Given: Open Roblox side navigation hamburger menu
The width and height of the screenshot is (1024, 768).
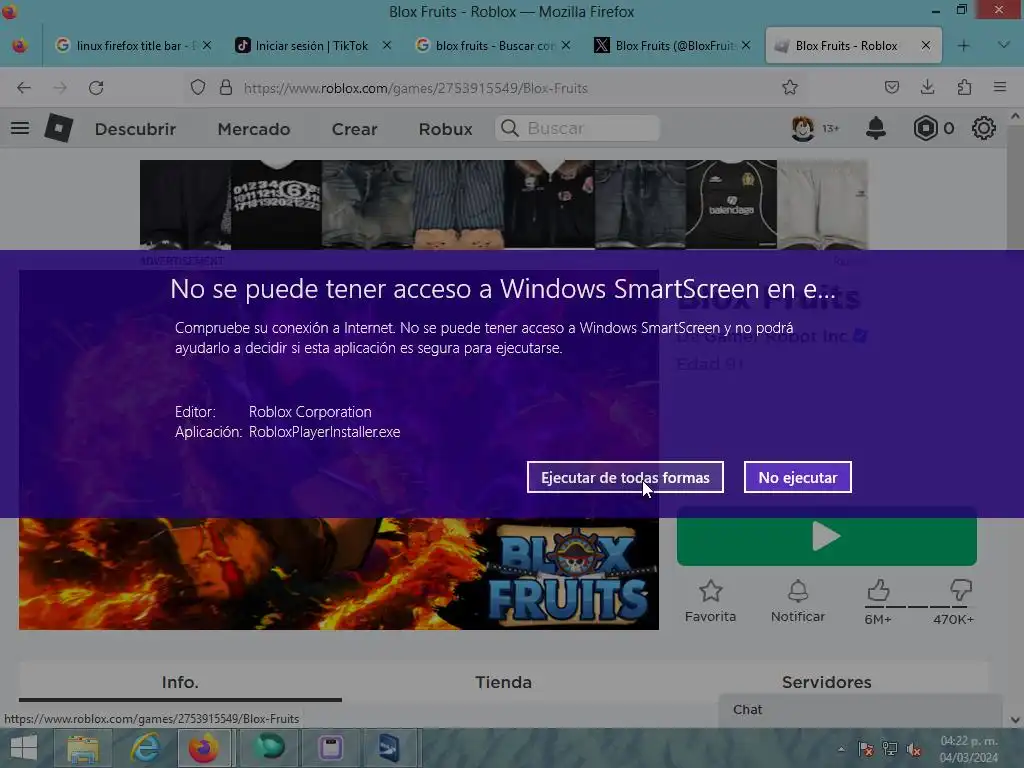Looking at the screenshot, I should 20,128.
